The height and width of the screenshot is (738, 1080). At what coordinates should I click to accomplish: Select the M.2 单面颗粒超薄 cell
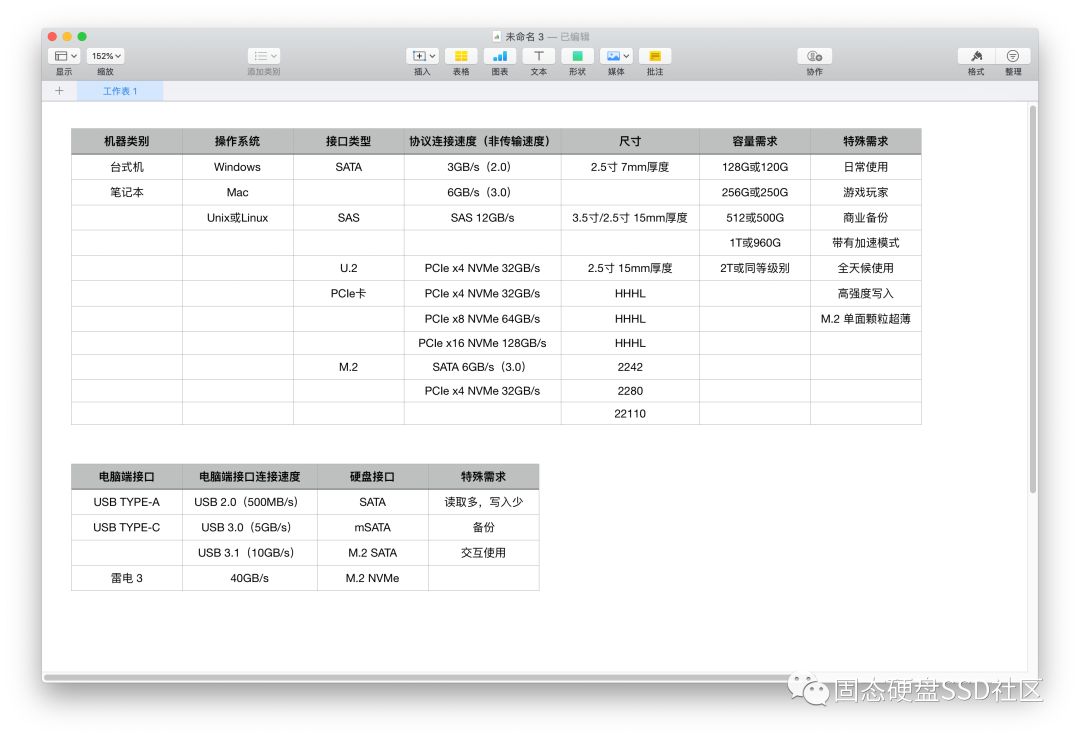pos(866,319)
